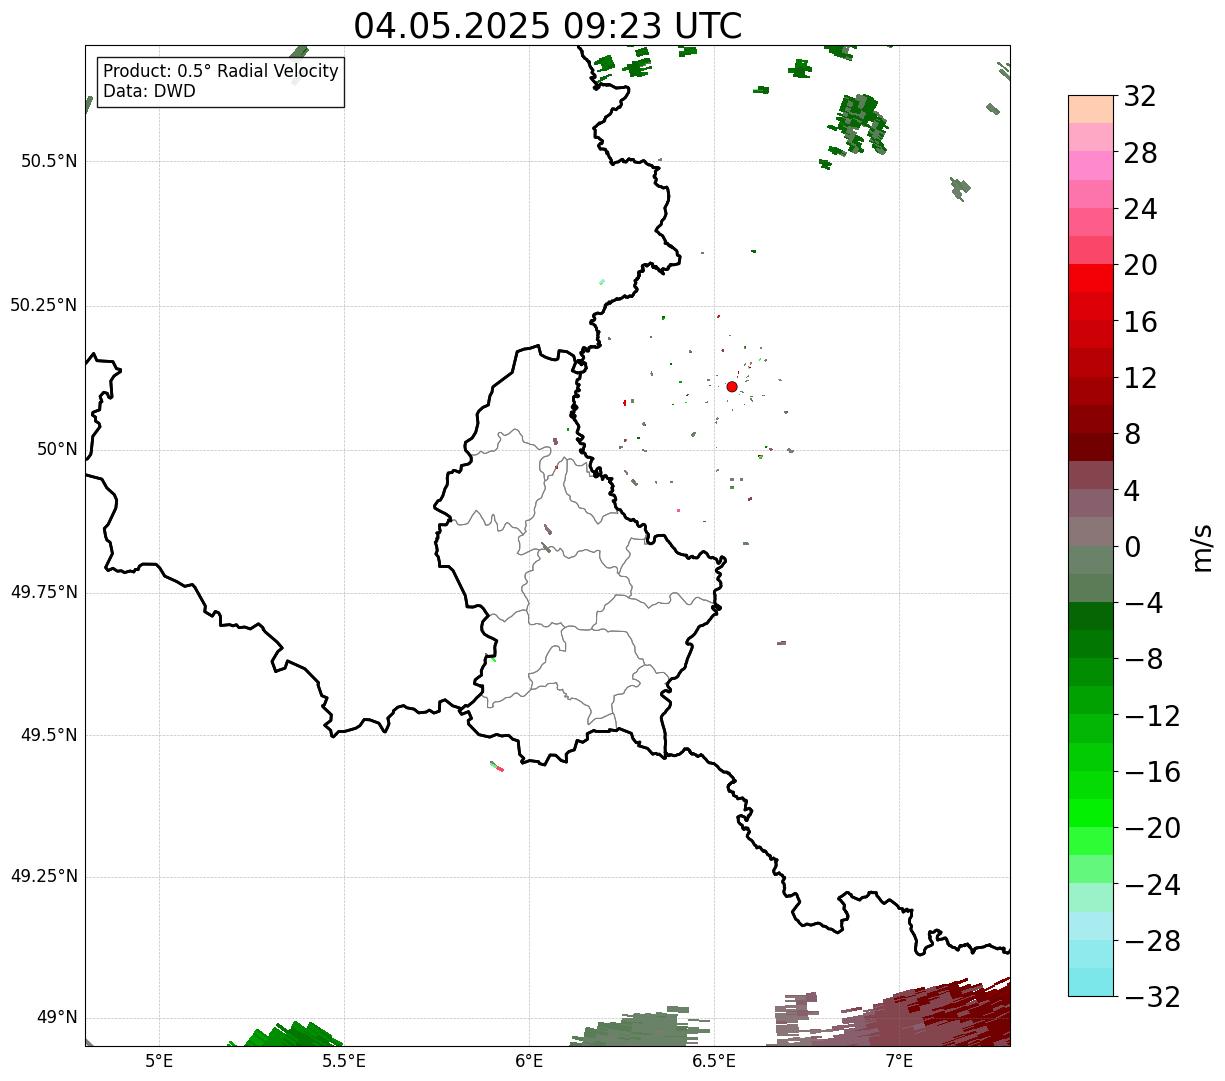The height and width of the screenshot is (1081, 1225).
Task: Click the colorbar tick label −16
Action: [1152, 772]
